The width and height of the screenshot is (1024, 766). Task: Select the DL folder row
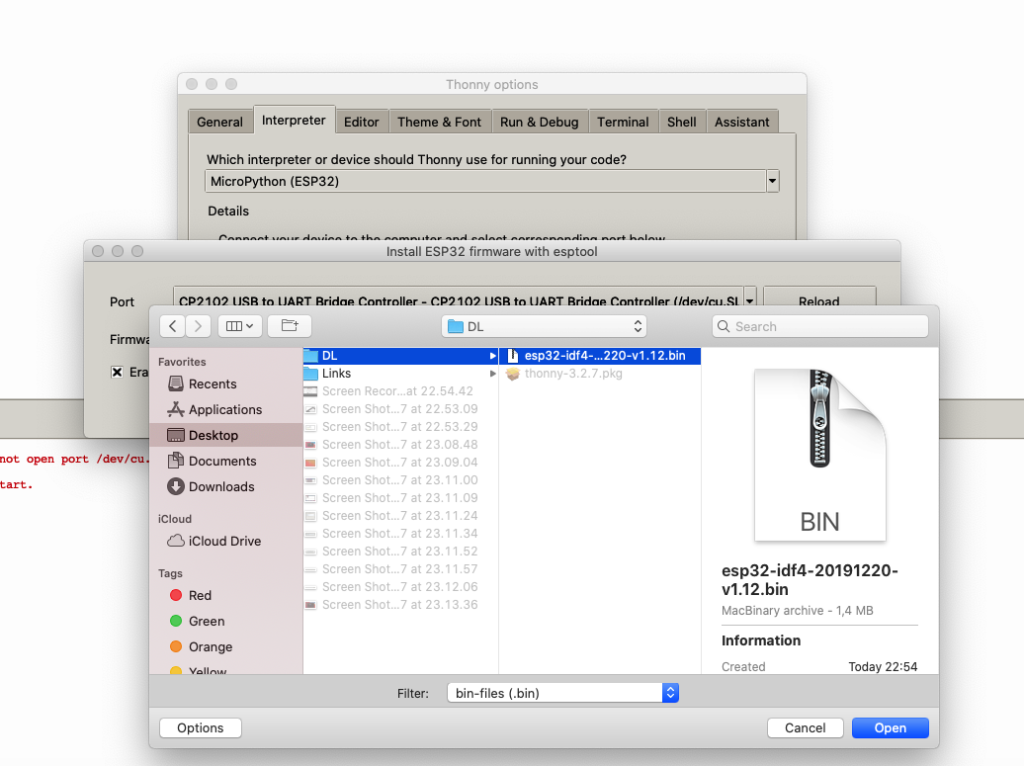[401, 356]
